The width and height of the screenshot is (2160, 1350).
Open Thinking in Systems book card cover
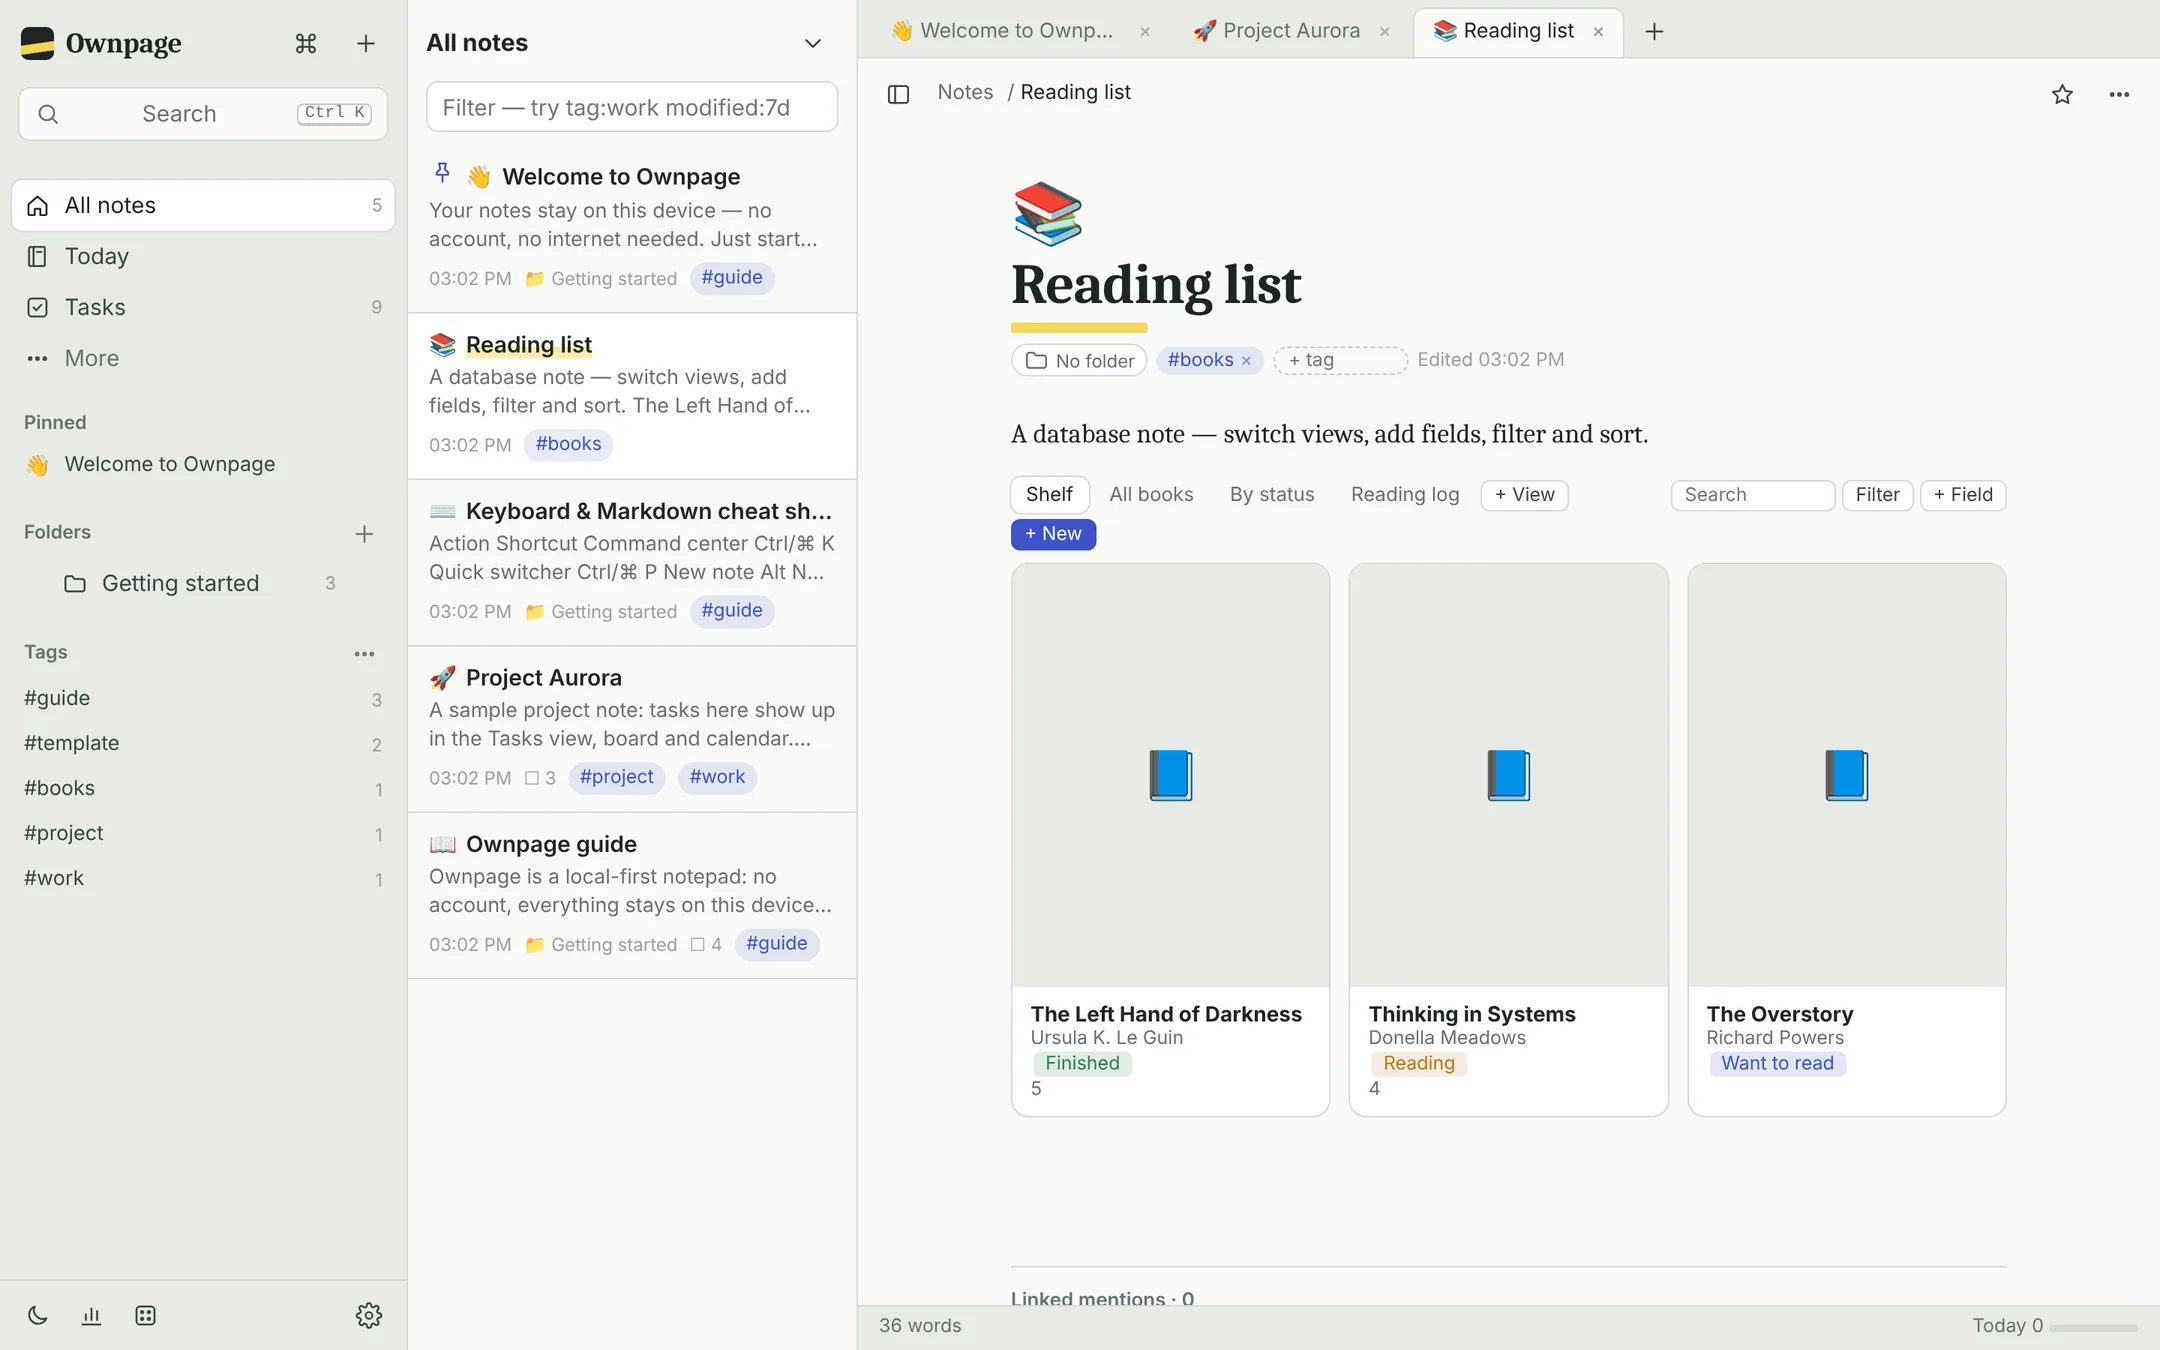click(x=1508, y=775)
